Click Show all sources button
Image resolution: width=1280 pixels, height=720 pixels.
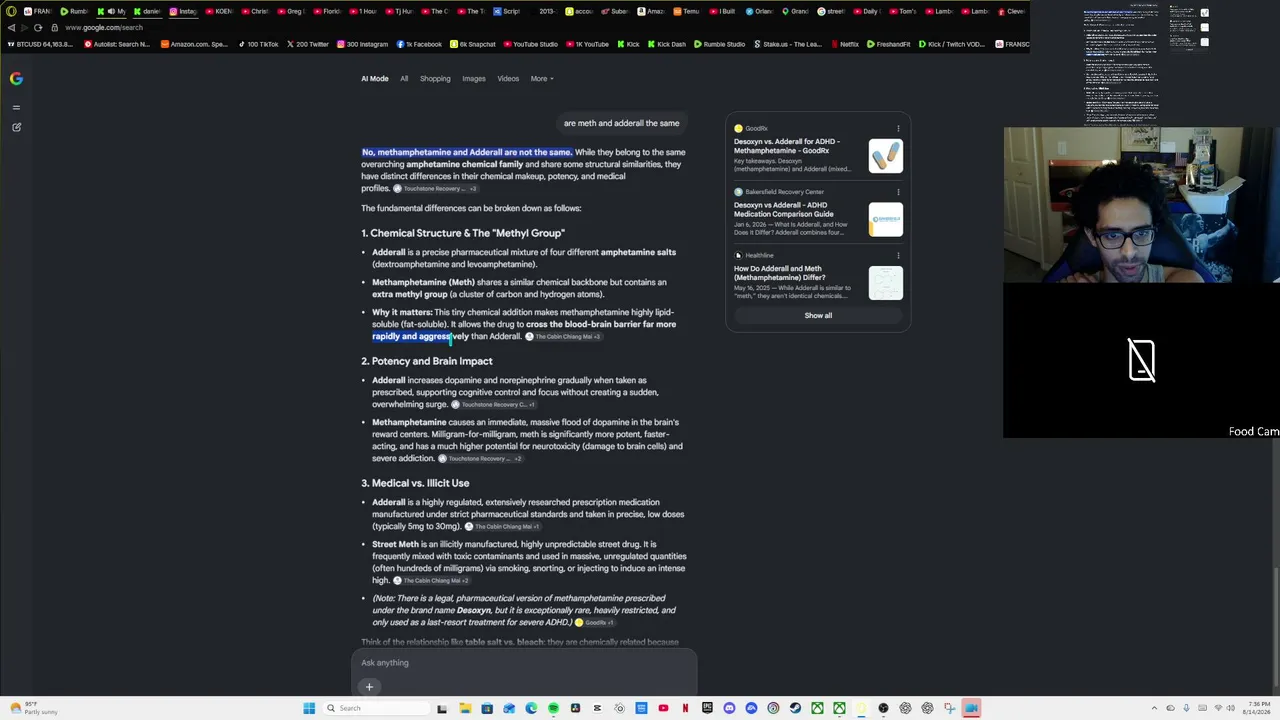pyautogui.click(x=818, y=315)
